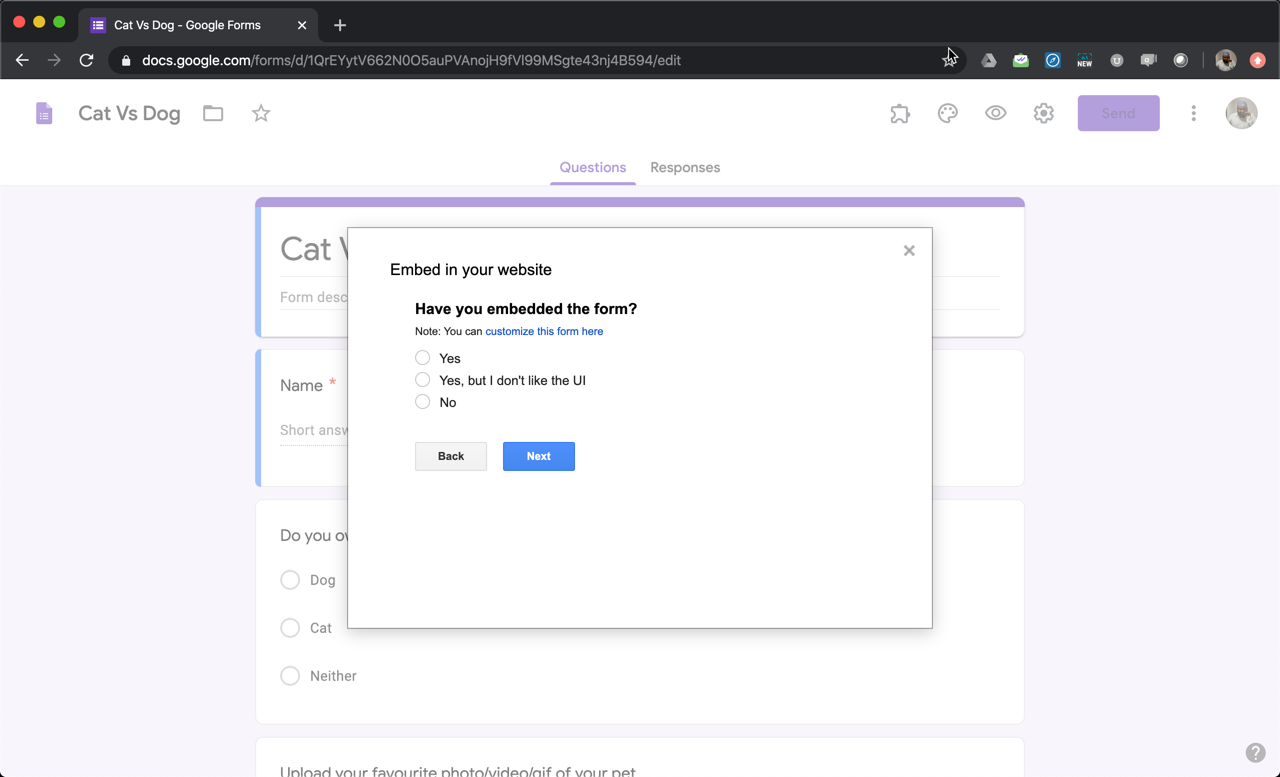Screen dimensions: 1280x777
Task: Open Google Drive extension in browser toolbar
Action: [988, 60]
